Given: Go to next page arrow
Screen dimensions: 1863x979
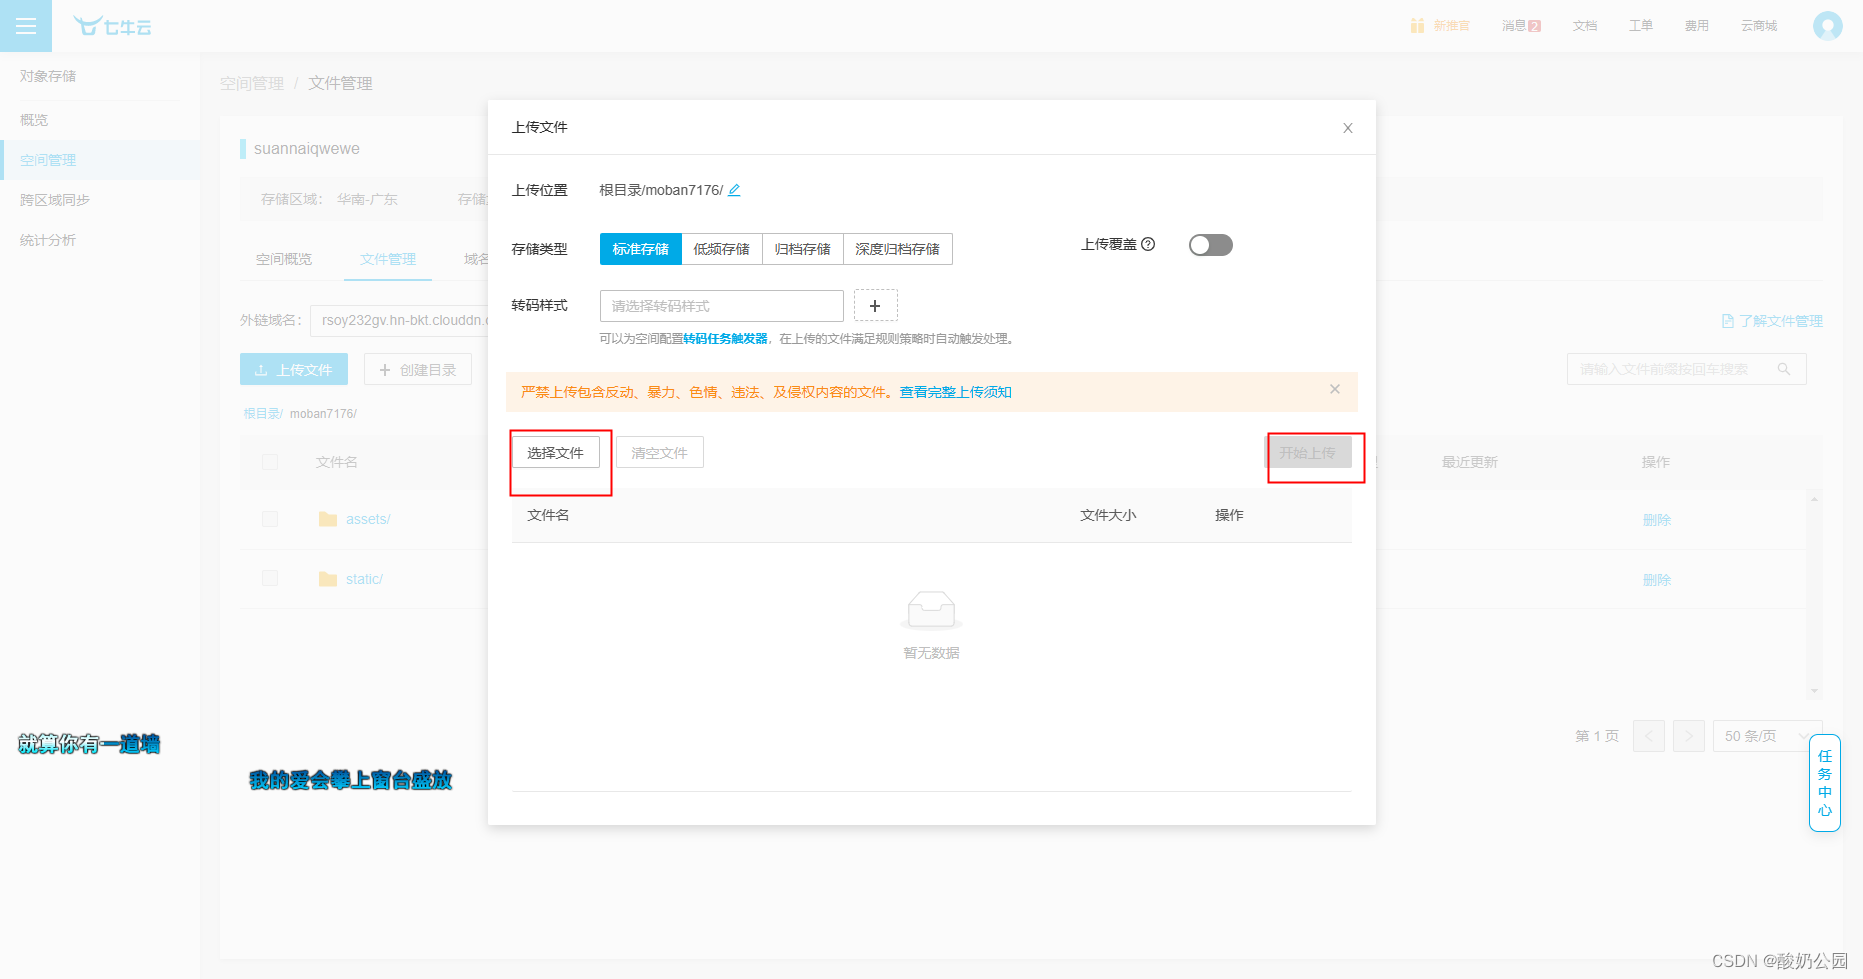Looking at the screenshot, I should tap(1689, 736).
